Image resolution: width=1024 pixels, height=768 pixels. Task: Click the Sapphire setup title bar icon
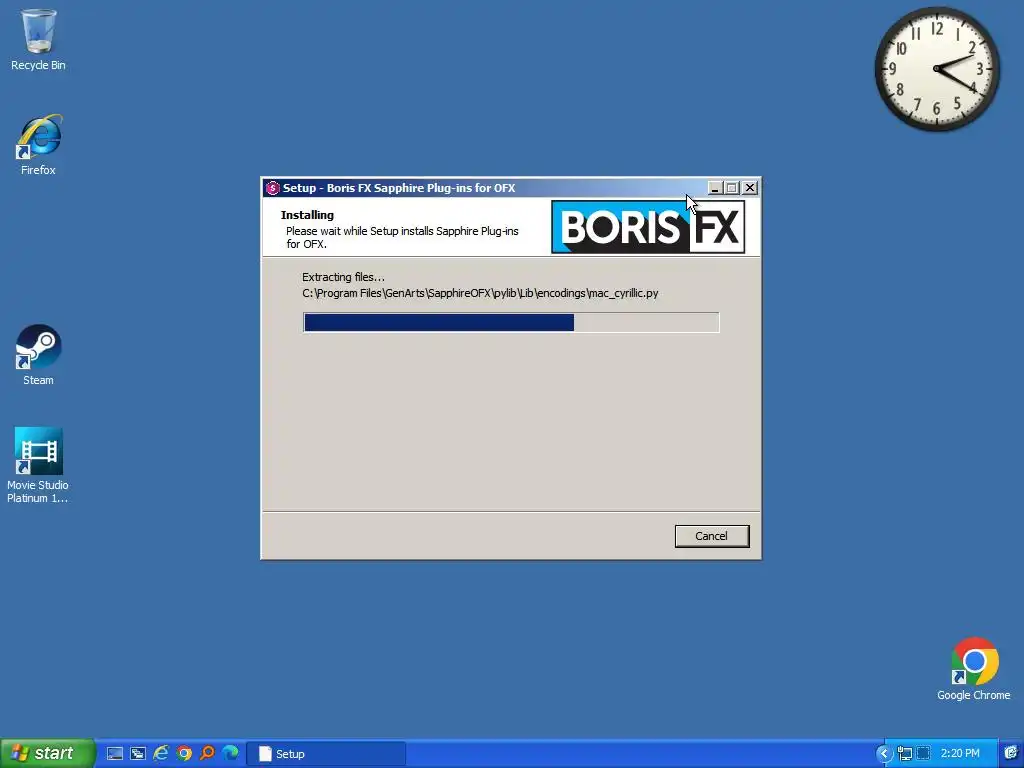(x=272, y=188)
